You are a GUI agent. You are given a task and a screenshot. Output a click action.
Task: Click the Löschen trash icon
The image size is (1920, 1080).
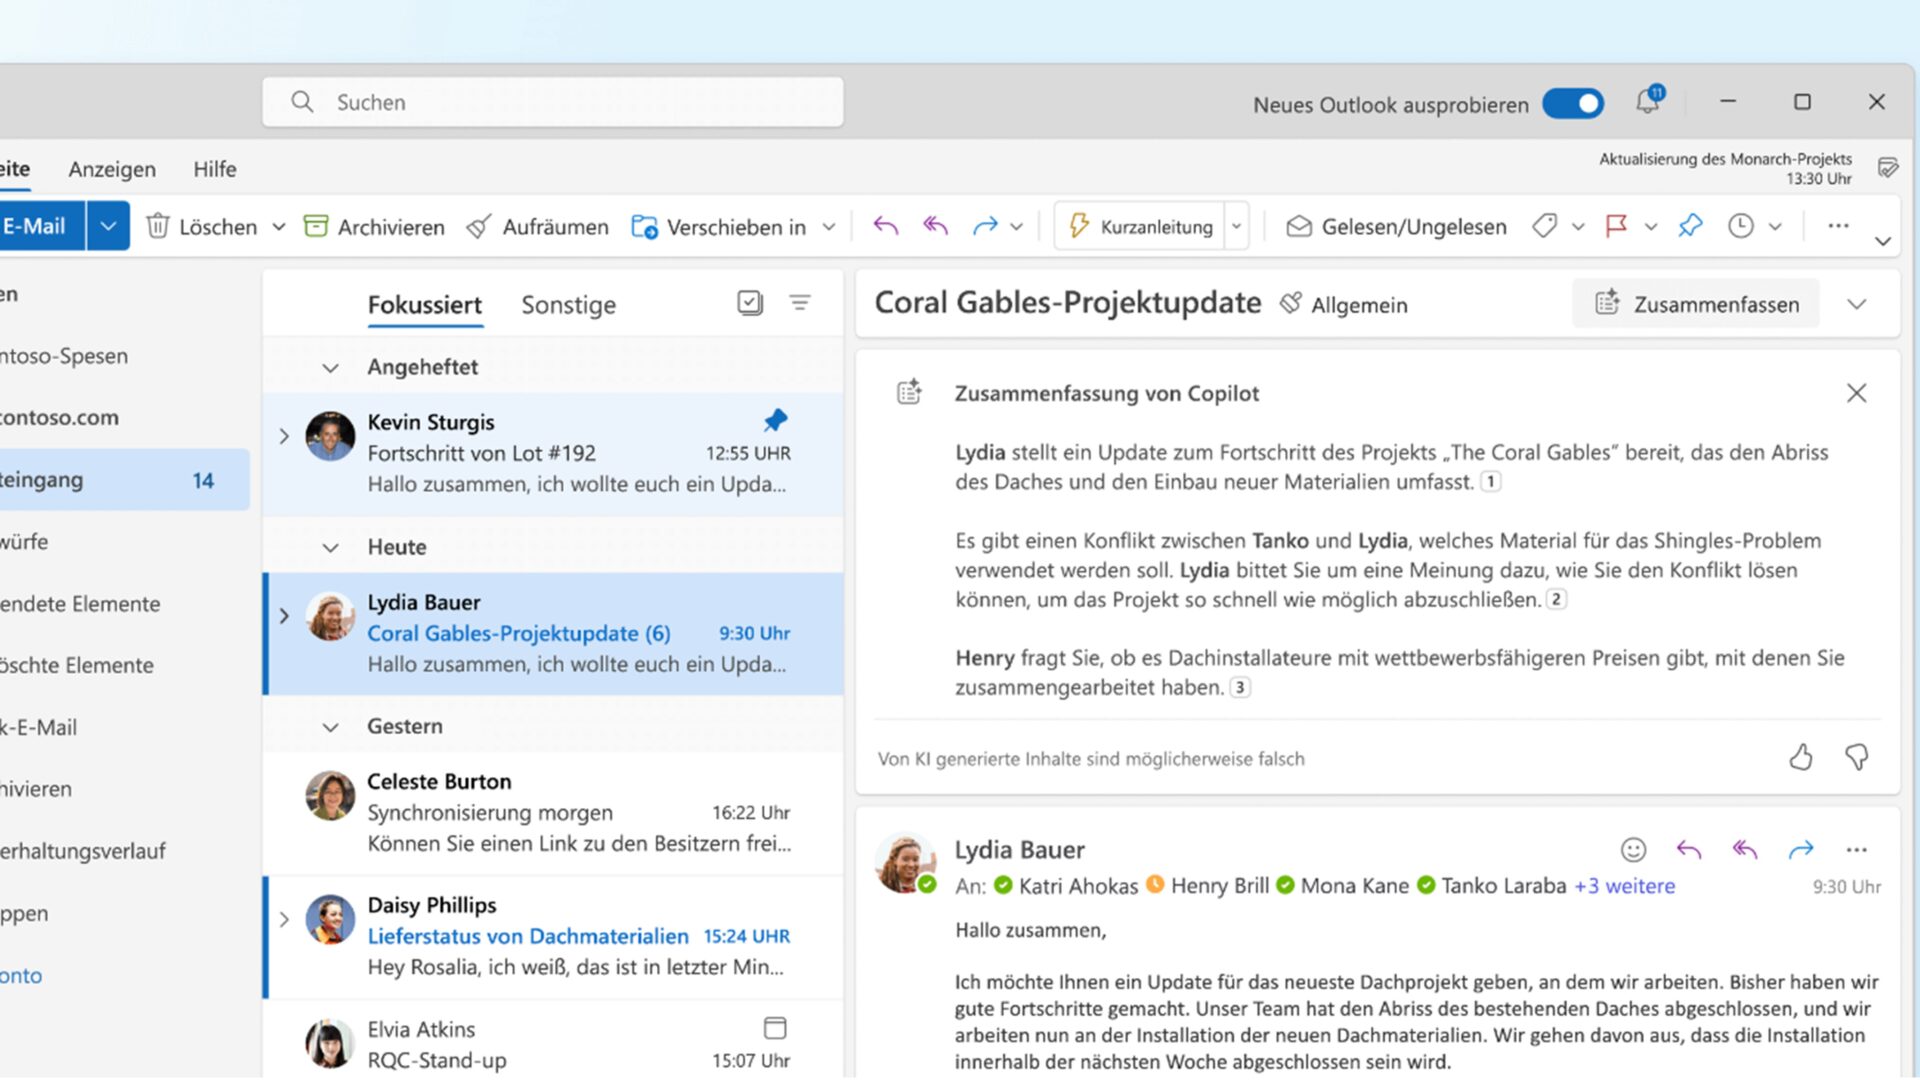click(158, 226)
